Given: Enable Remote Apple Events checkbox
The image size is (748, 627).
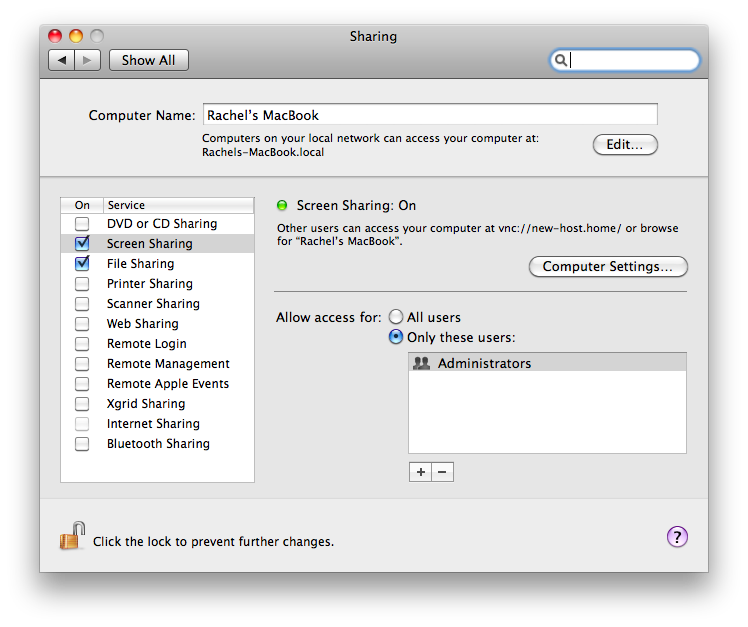Looking at the screenshot, I should pyautogui.click(x=82, y=384).
